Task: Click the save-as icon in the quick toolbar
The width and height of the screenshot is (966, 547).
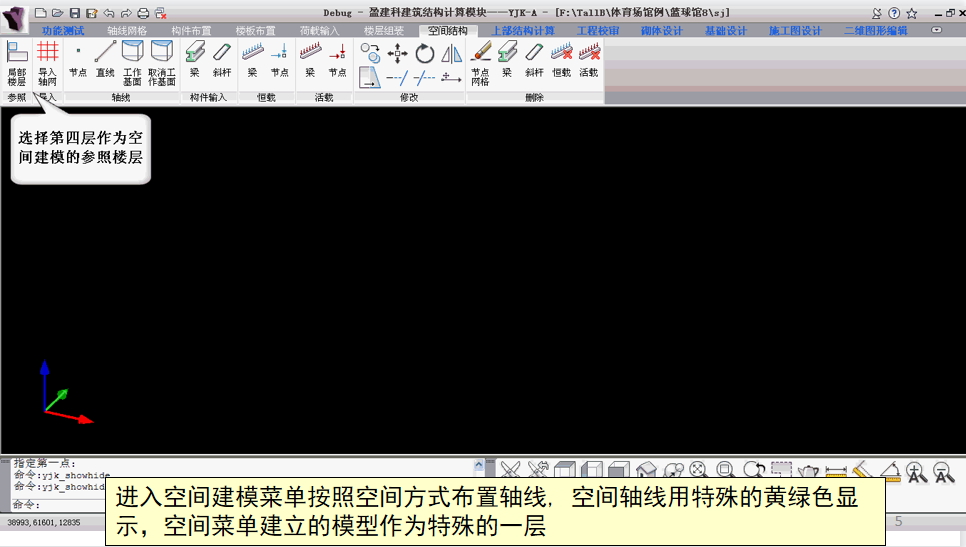Action: point(92,13)
